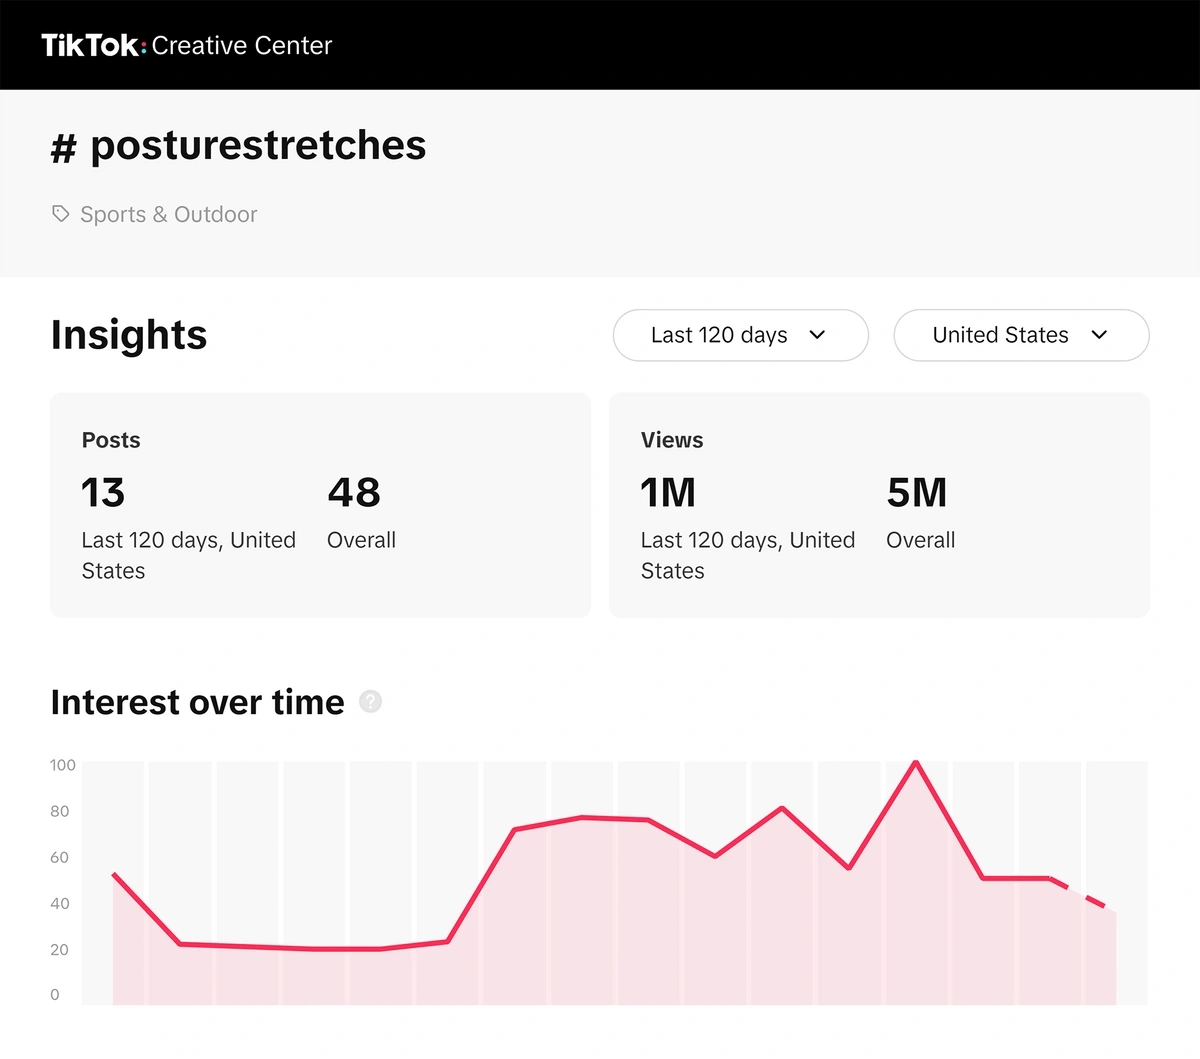Click the Overall label under 48
The width and height of the screenshot is (1200, 1059).
pos(361,540)
